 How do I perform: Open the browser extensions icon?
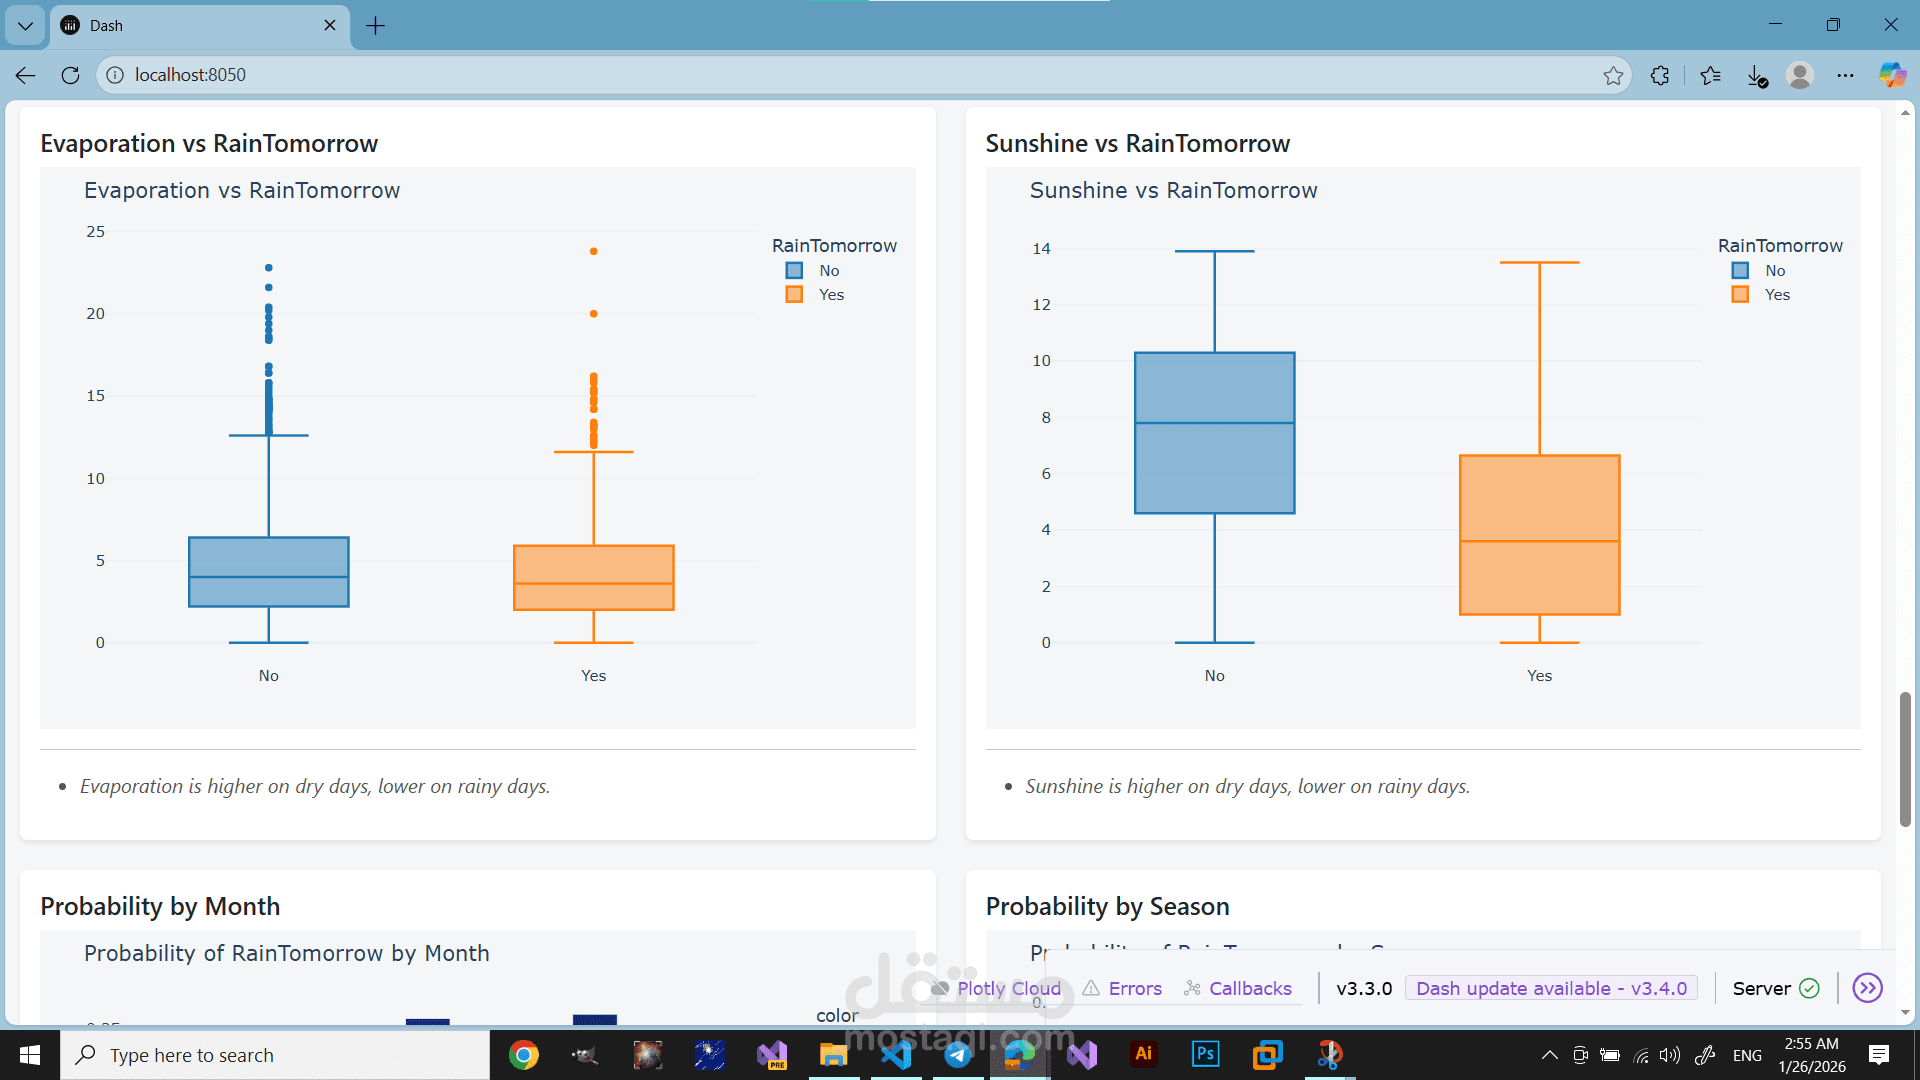tap(1660, 75)
